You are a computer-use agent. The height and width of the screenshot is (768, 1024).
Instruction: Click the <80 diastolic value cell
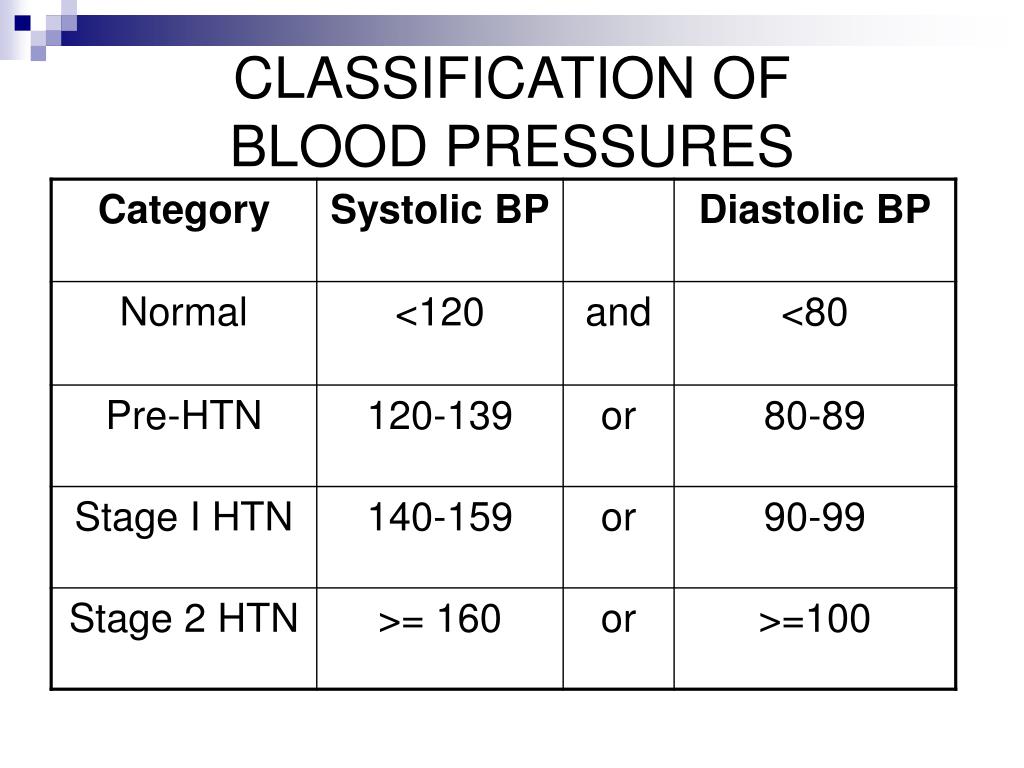[x=814, y=333]
